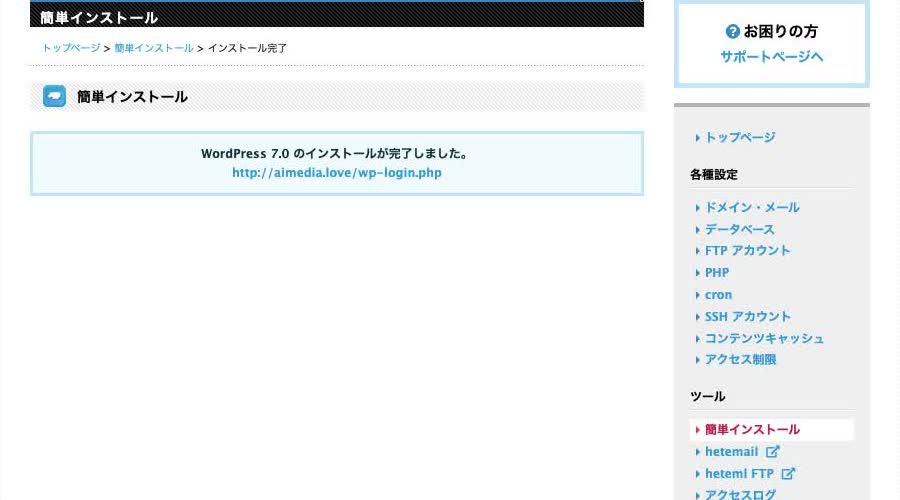The height and width of the screenshot is (500, 900).
Task: Open cron settings in the sidebar
Action: (718, 294)
